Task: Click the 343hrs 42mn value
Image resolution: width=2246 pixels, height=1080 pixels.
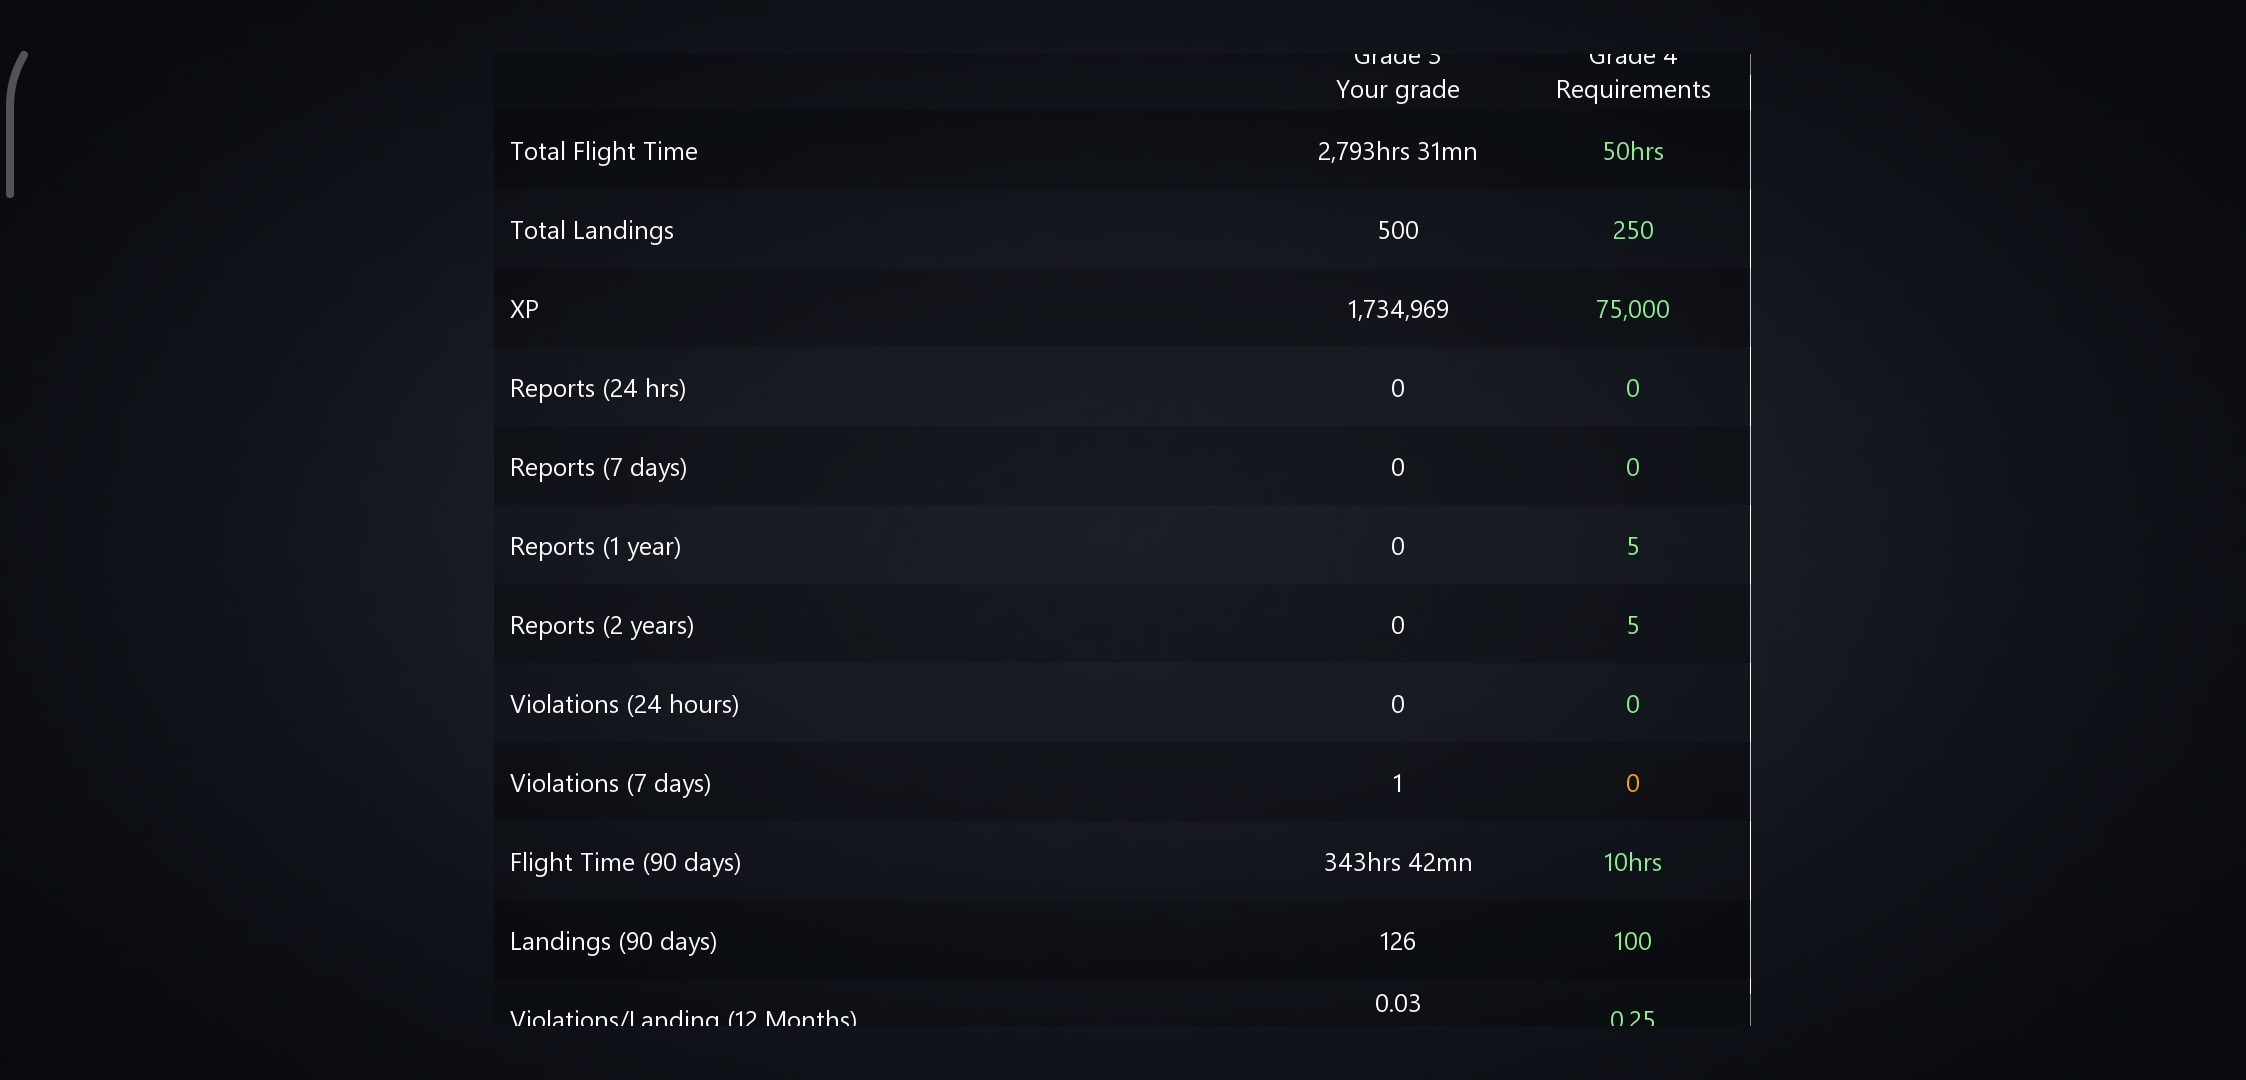Action: point(1397,862)
